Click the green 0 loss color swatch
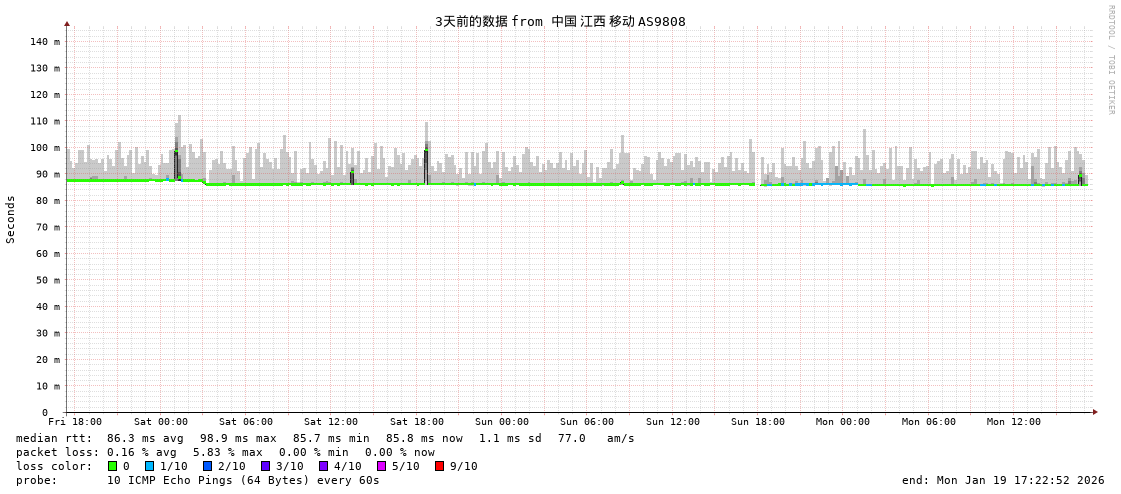 tap(112, 466)
